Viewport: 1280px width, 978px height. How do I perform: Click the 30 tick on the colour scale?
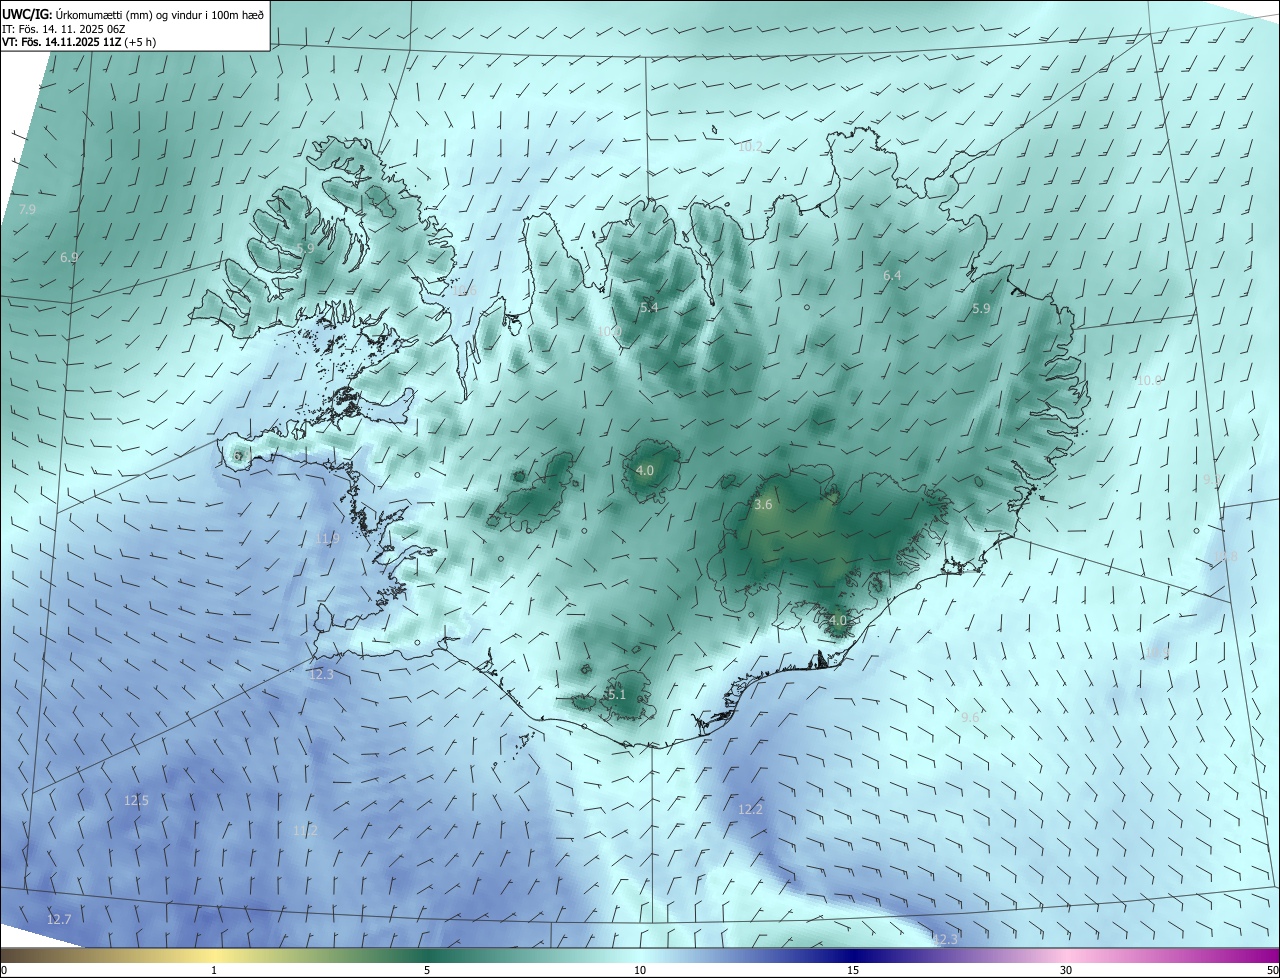(1066, 971)
